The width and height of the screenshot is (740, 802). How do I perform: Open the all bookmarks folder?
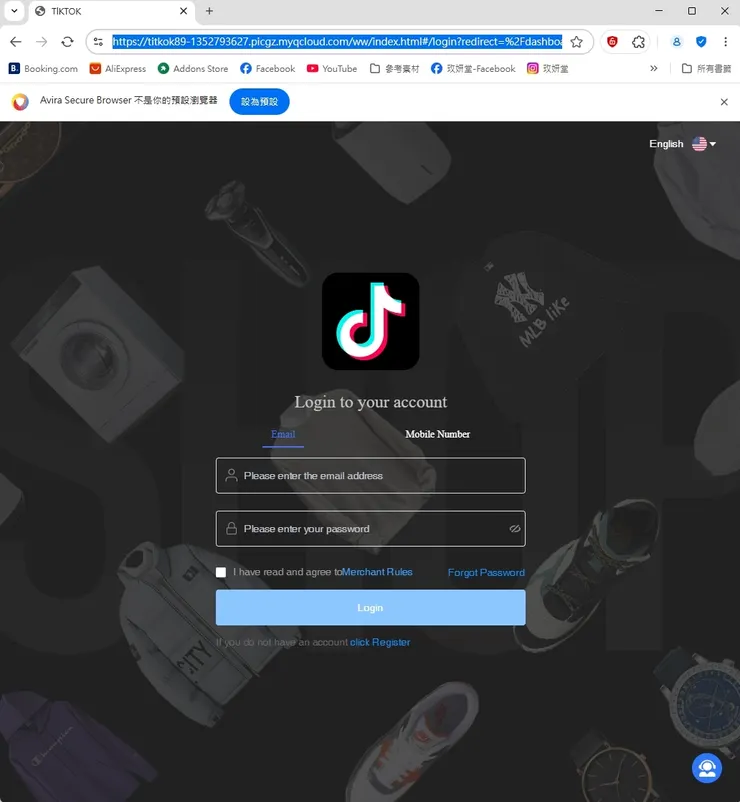[x=706, y=69]
